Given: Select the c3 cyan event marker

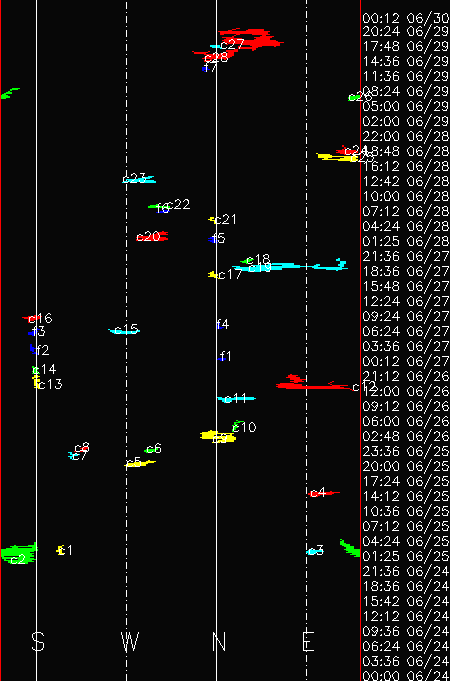Looking at the screenshot, I should click(x=313, y=552).
